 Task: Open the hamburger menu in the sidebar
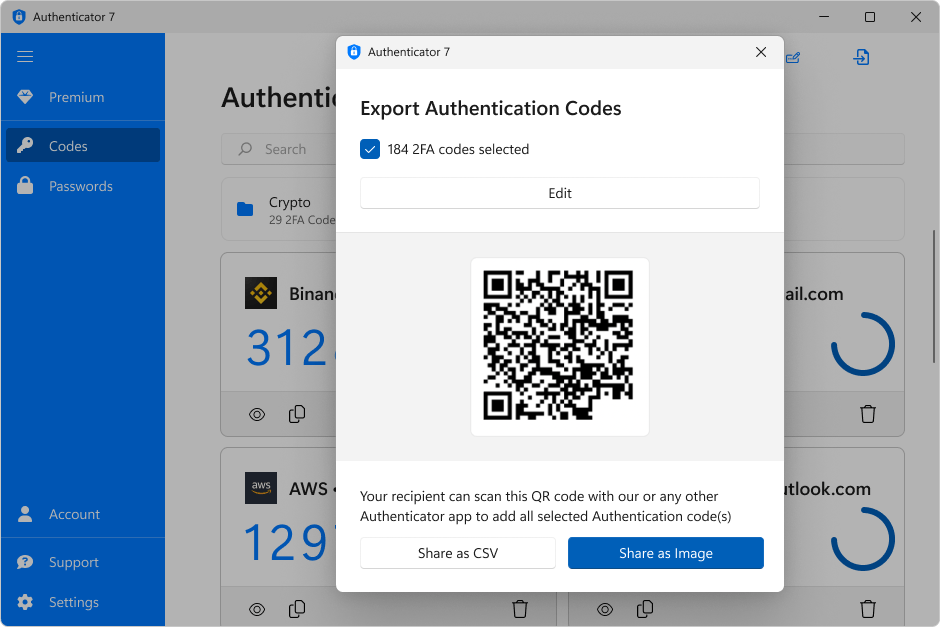[x=25, y=57]
